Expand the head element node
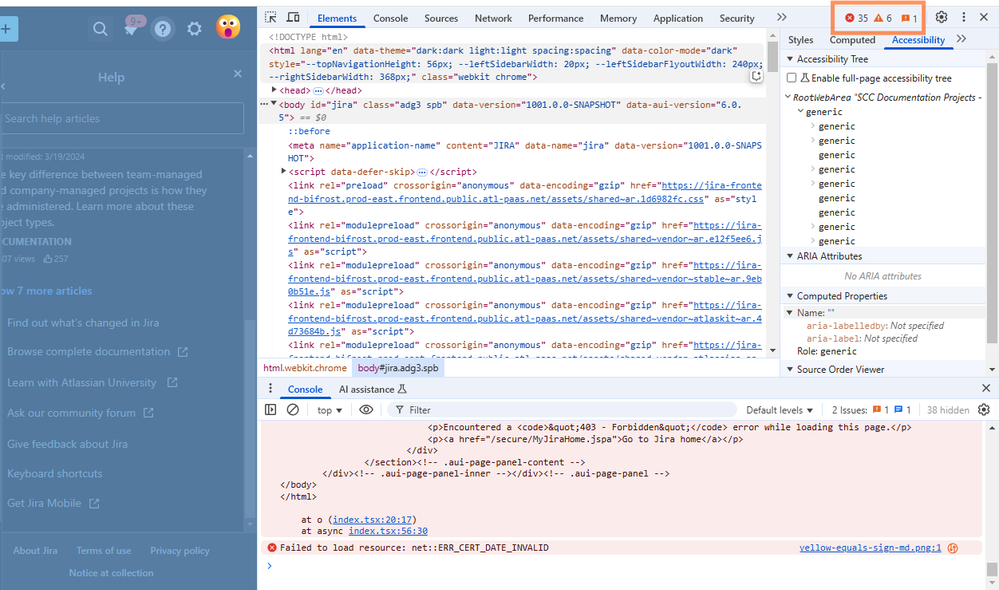Screen dimensions: 999x590 pyautogui.click(x=274, y=90)
